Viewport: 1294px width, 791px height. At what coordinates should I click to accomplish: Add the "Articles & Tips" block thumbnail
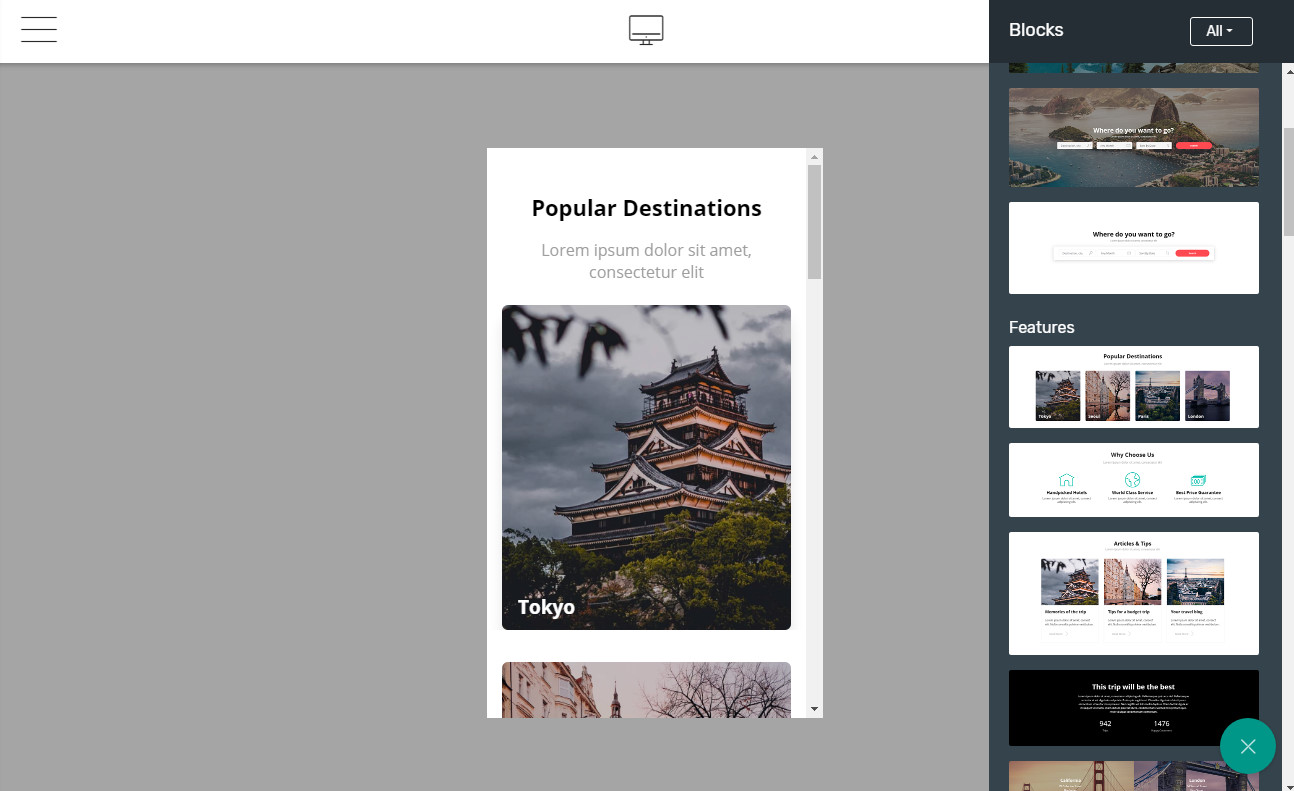[1133, 593]
